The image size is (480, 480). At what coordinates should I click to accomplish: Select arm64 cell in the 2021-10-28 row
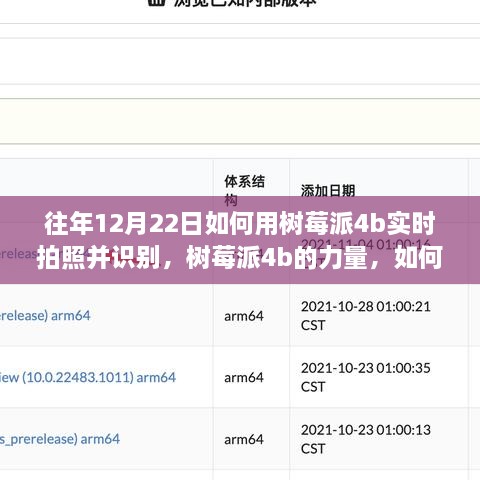click(244, 316)
